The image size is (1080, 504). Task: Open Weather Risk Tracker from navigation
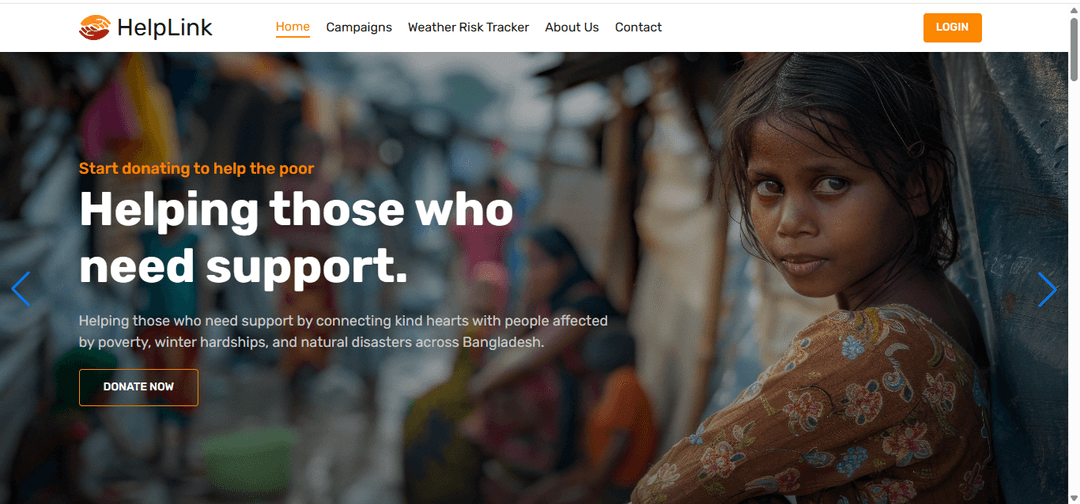tap(468, 28)
